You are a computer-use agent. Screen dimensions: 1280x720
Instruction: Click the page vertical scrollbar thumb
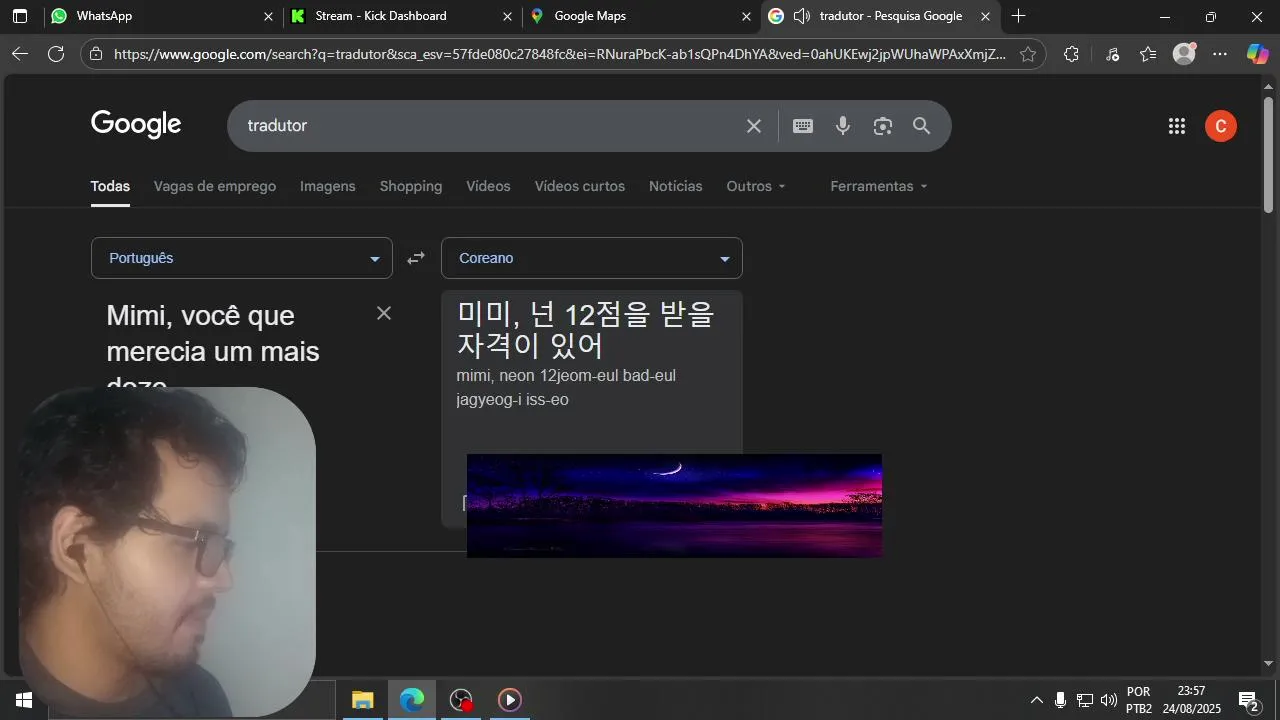pos(1269,155)
